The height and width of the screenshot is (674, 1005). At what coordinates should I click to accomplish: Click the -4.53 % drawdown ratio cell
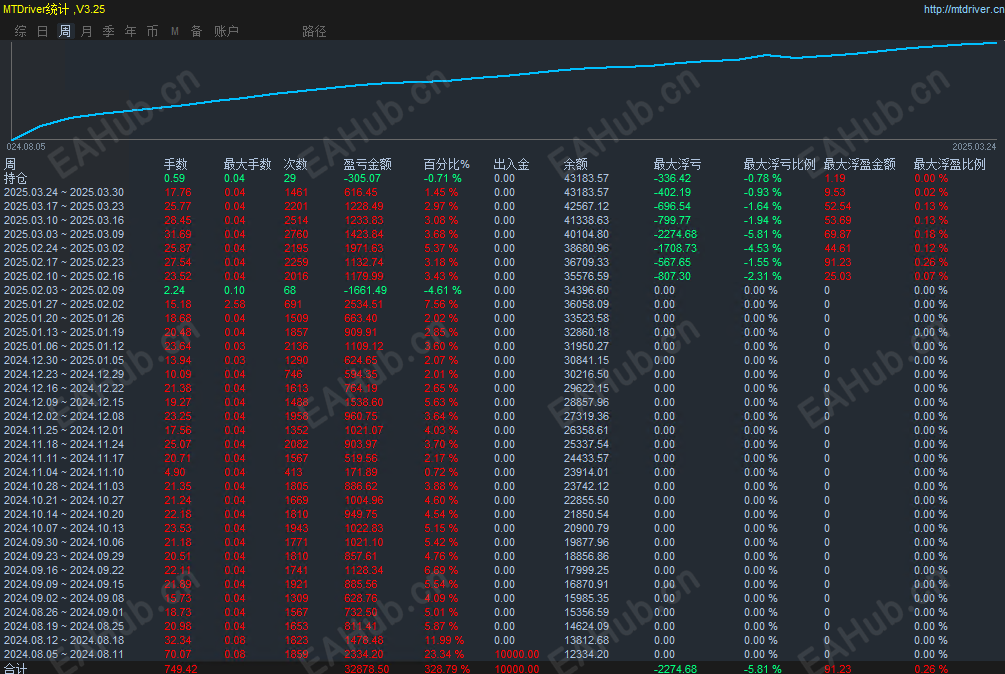[x=763, y=248]
